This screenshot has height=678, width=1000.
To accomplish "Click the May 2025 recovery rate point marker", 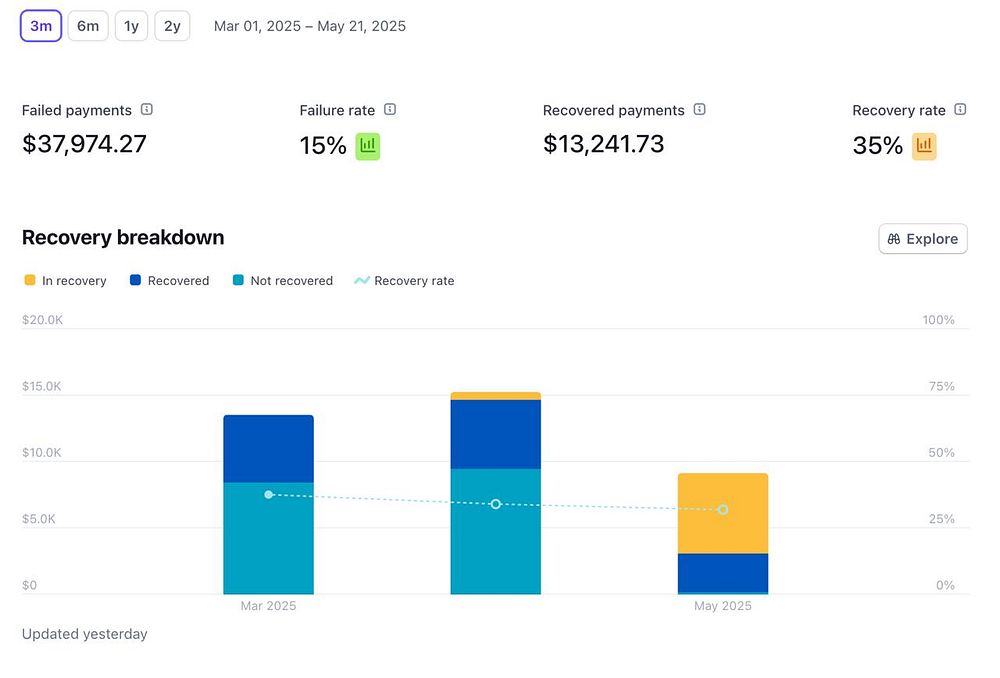I will click(x=723, y=510).
